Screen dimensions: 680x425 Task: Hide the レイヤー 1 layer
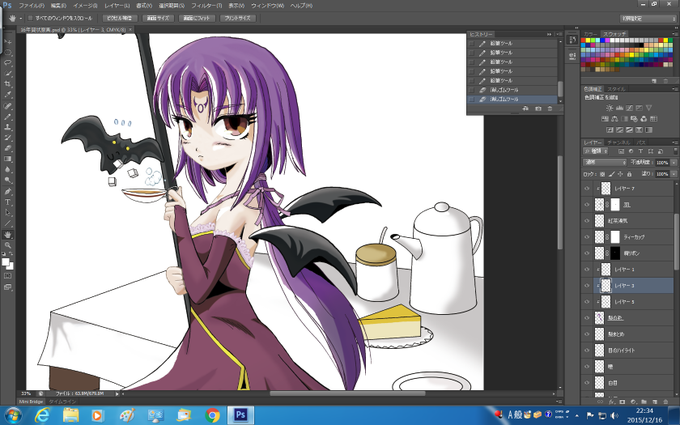tap(587, 269)
